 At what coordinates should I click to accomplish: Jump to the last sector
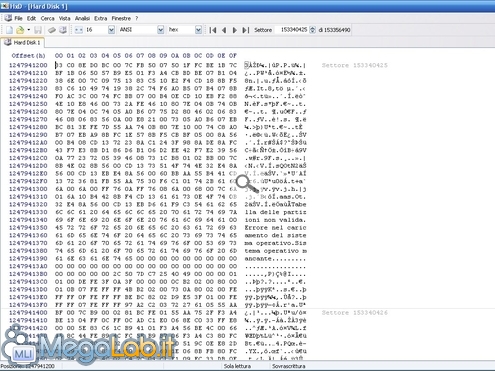246,30
